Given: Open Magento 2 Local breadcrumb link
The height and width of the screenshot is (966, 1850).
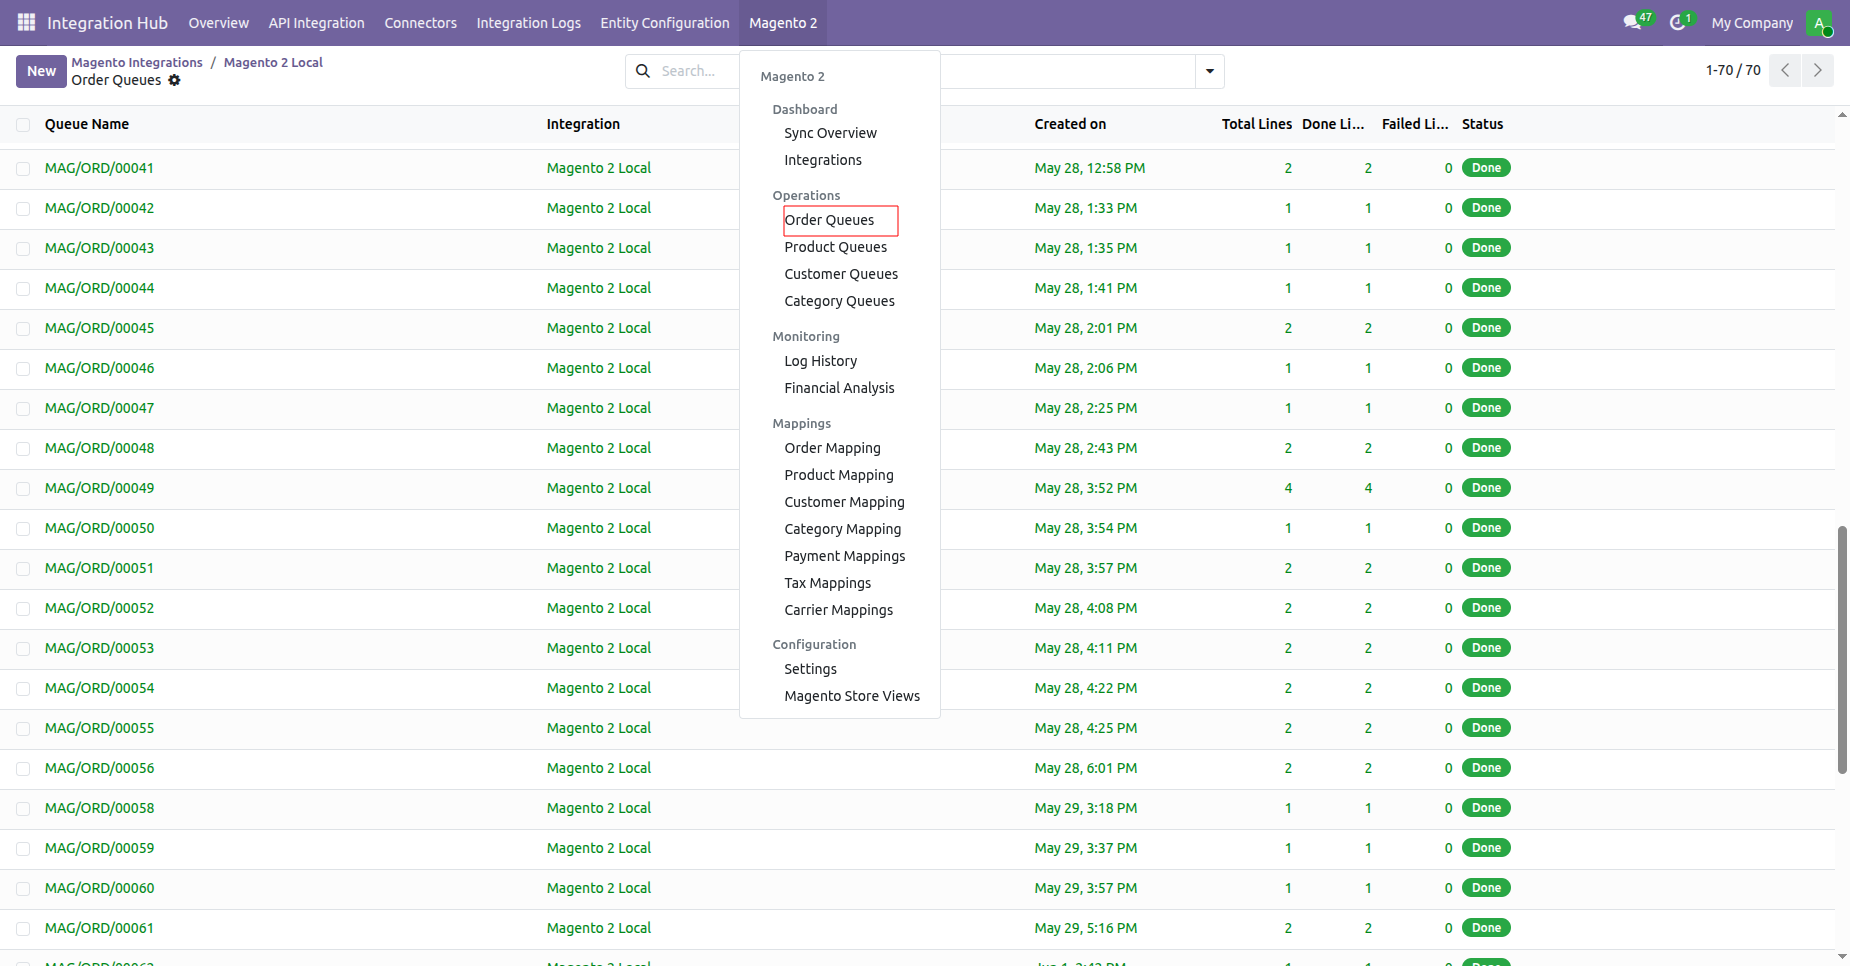Looking at the screenshot, I should [x=273, y=62].
